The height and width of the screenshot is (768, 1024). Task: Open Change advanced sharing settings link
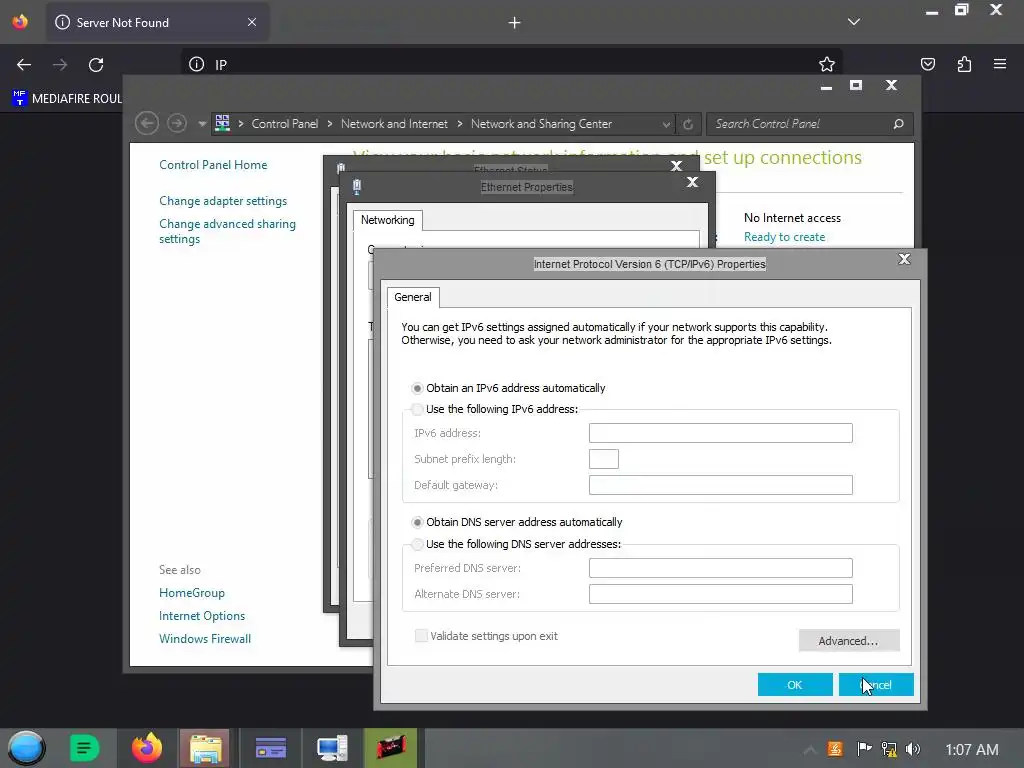227,231
